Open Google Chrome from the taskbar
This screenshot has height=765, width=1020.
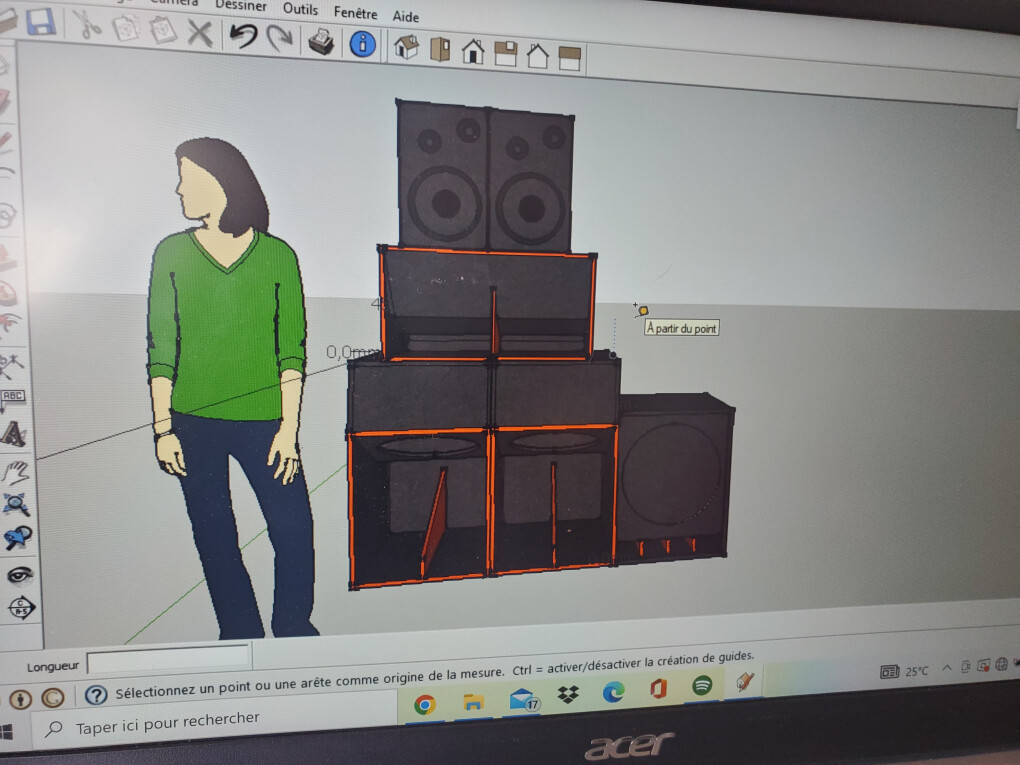425,705
